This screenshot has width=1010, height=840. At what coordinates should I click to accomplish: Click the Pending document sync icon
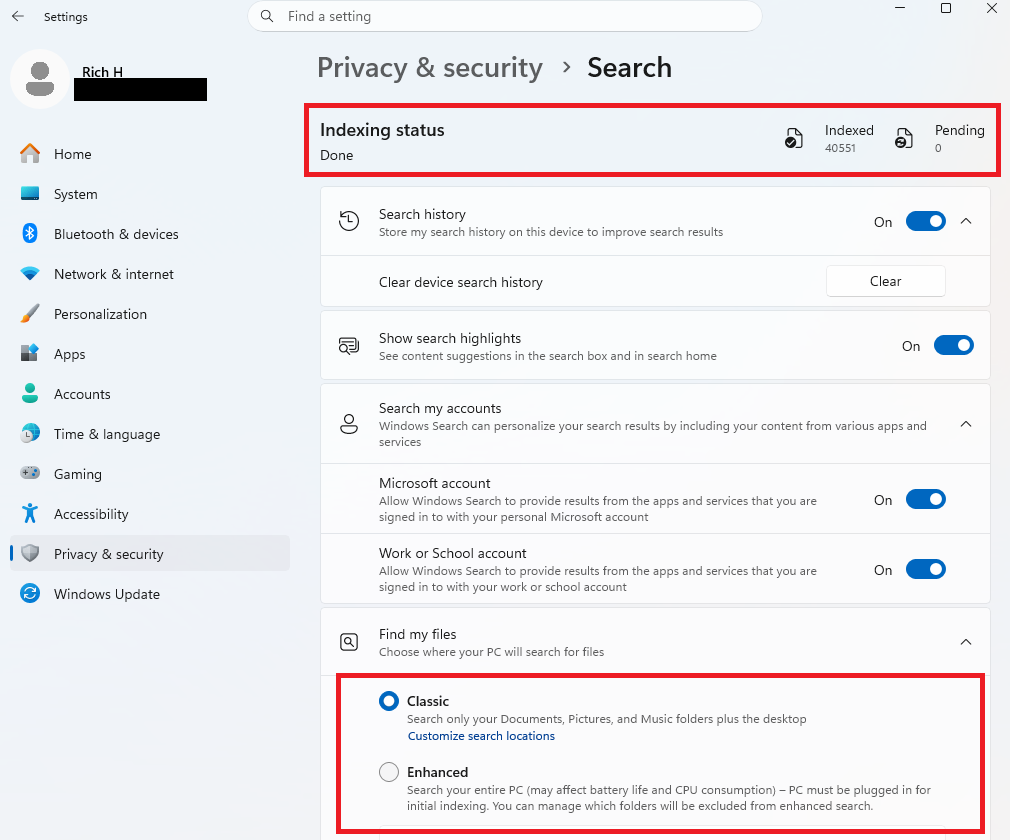point(904,138)
